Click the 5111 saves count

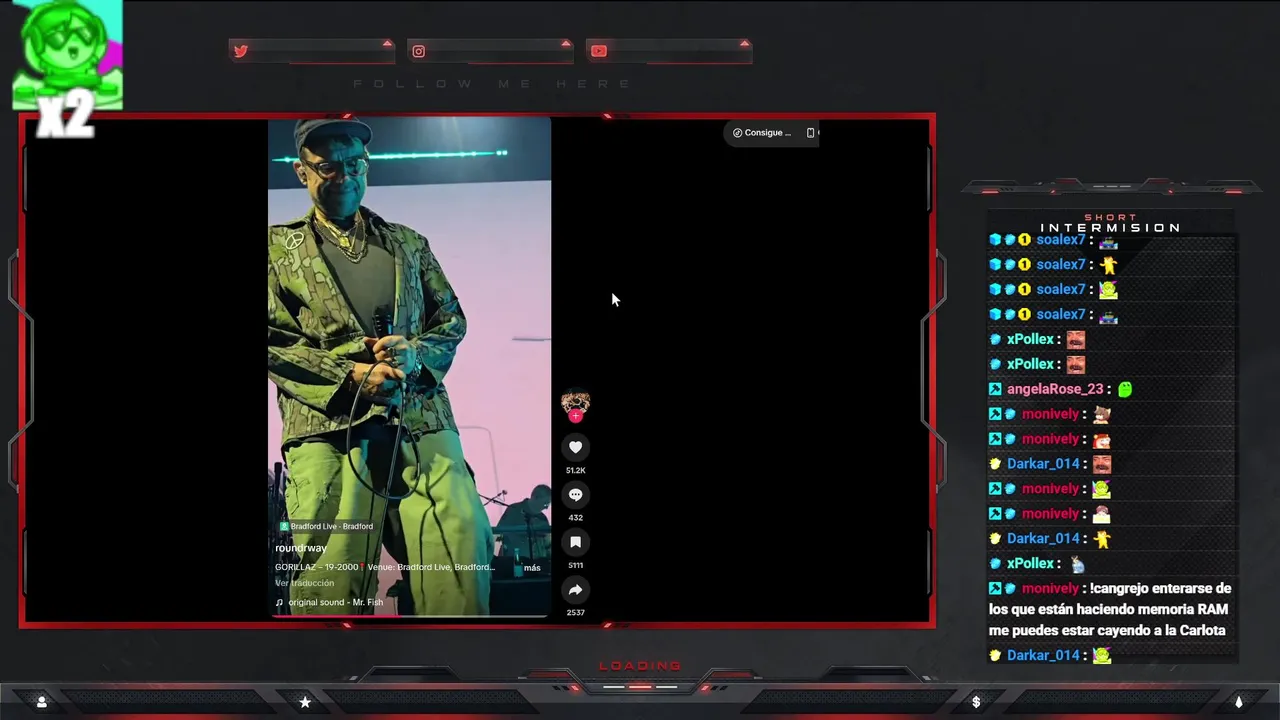[x=575, y=565]
